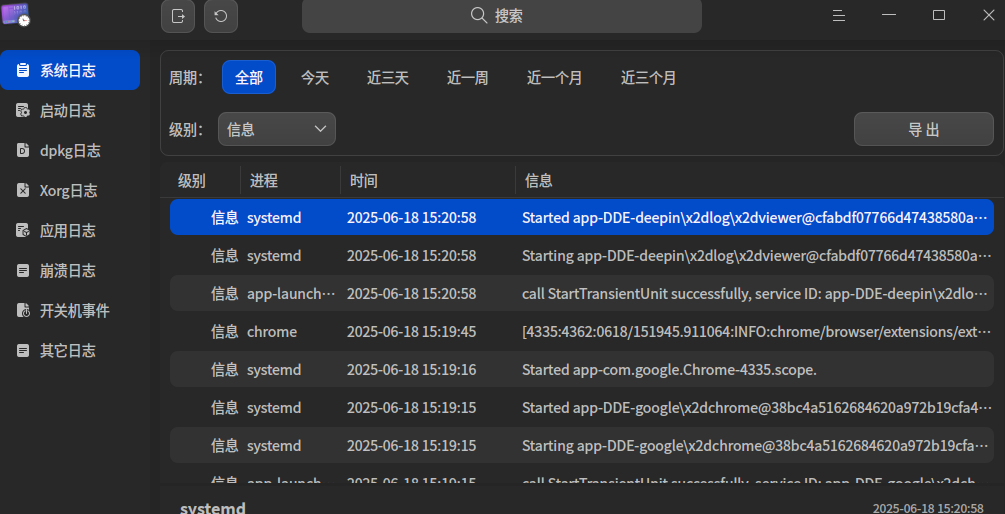Viewport: 1005px width, 514px height.
Task: Click the 搜索 search field
Action: [502, 16]
